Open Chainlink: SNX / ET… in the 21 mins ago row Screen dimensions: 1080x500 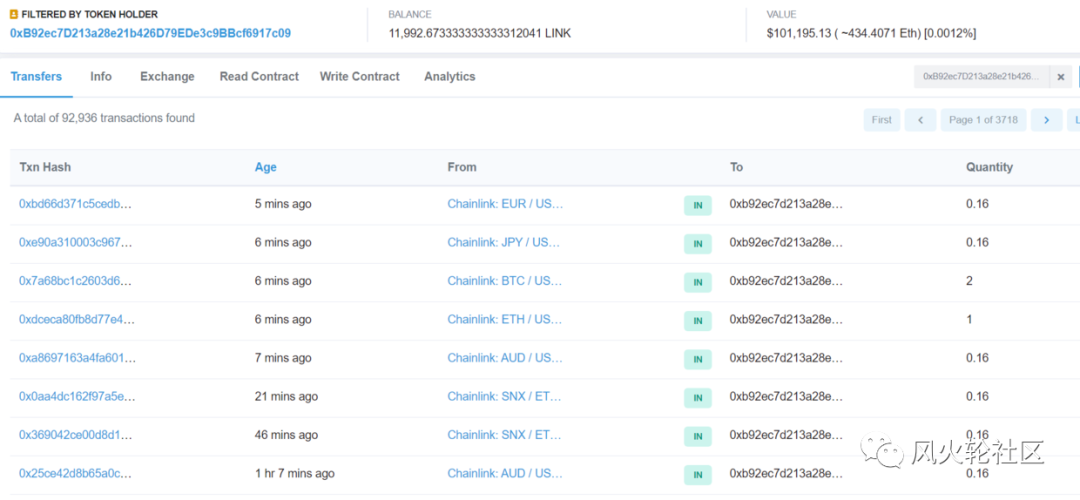(x=504, y=397)
